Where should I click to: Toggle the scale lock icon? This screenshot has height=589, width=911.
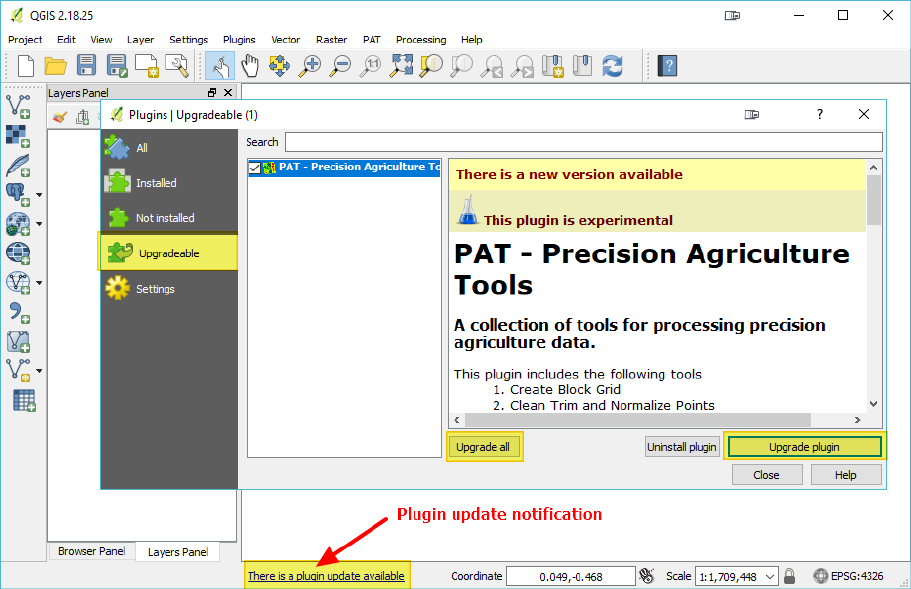click(789, 576)
